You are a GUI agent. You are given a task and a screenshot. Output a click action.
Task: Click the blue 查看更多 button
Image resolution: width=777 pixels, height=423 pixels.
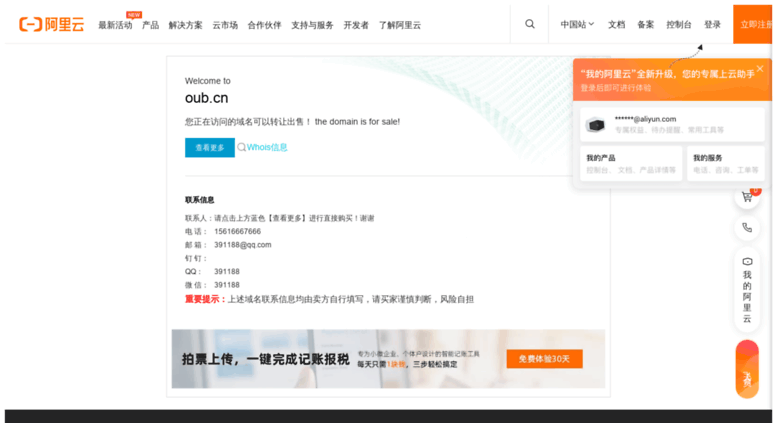tap(210, 148)
